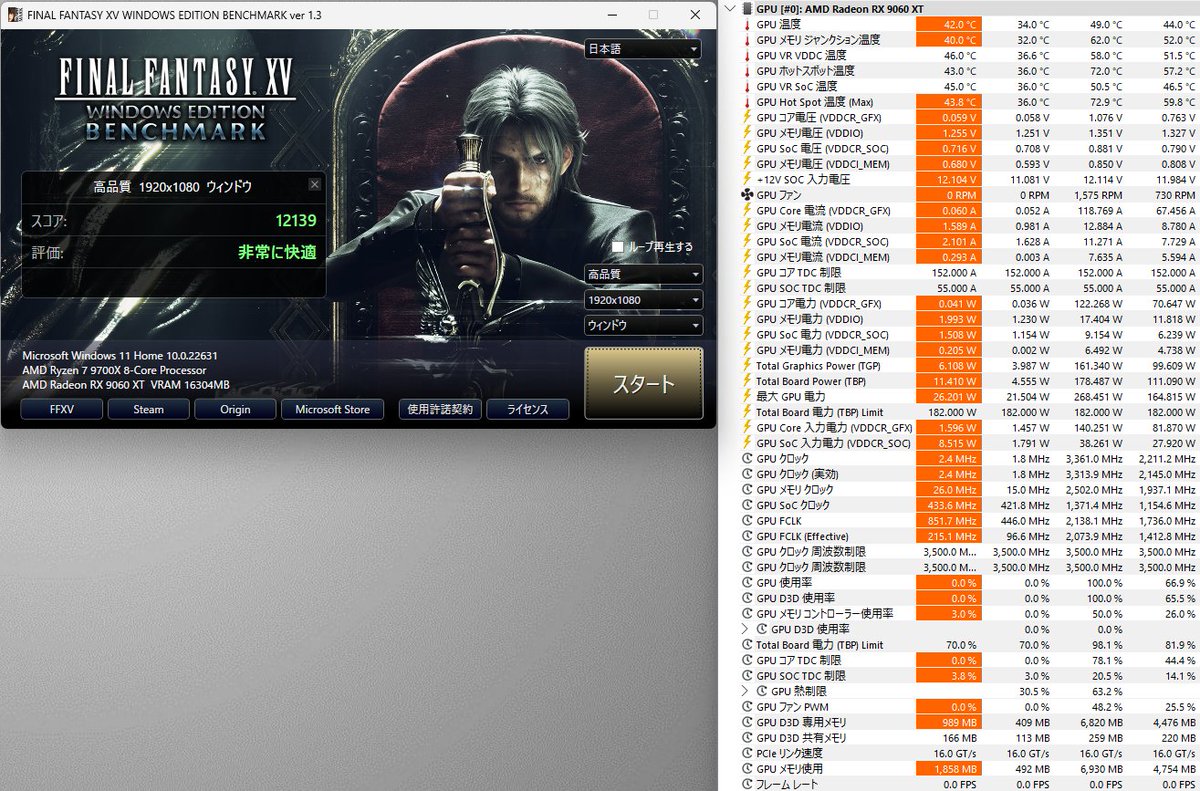1200x791 pixels.
Task: Click the +12V SOC 入力電圧 value 12.104 V
Action: point(948,180)
